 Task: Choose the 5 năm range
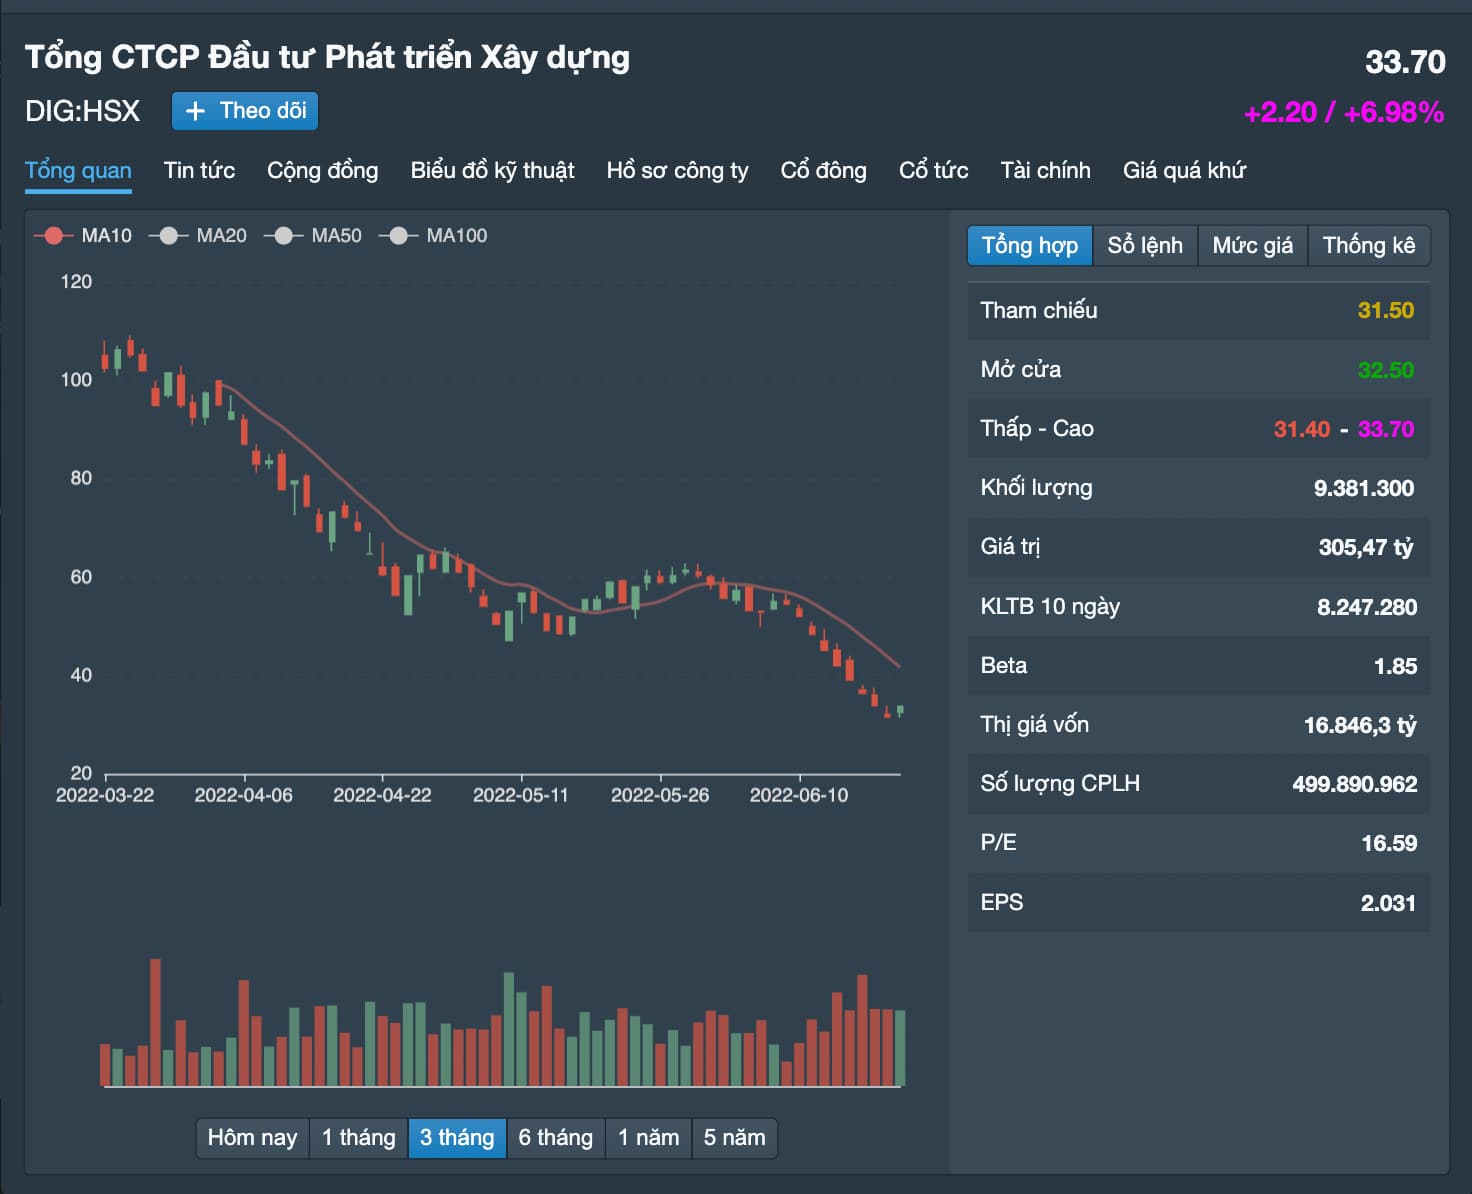734,1138
